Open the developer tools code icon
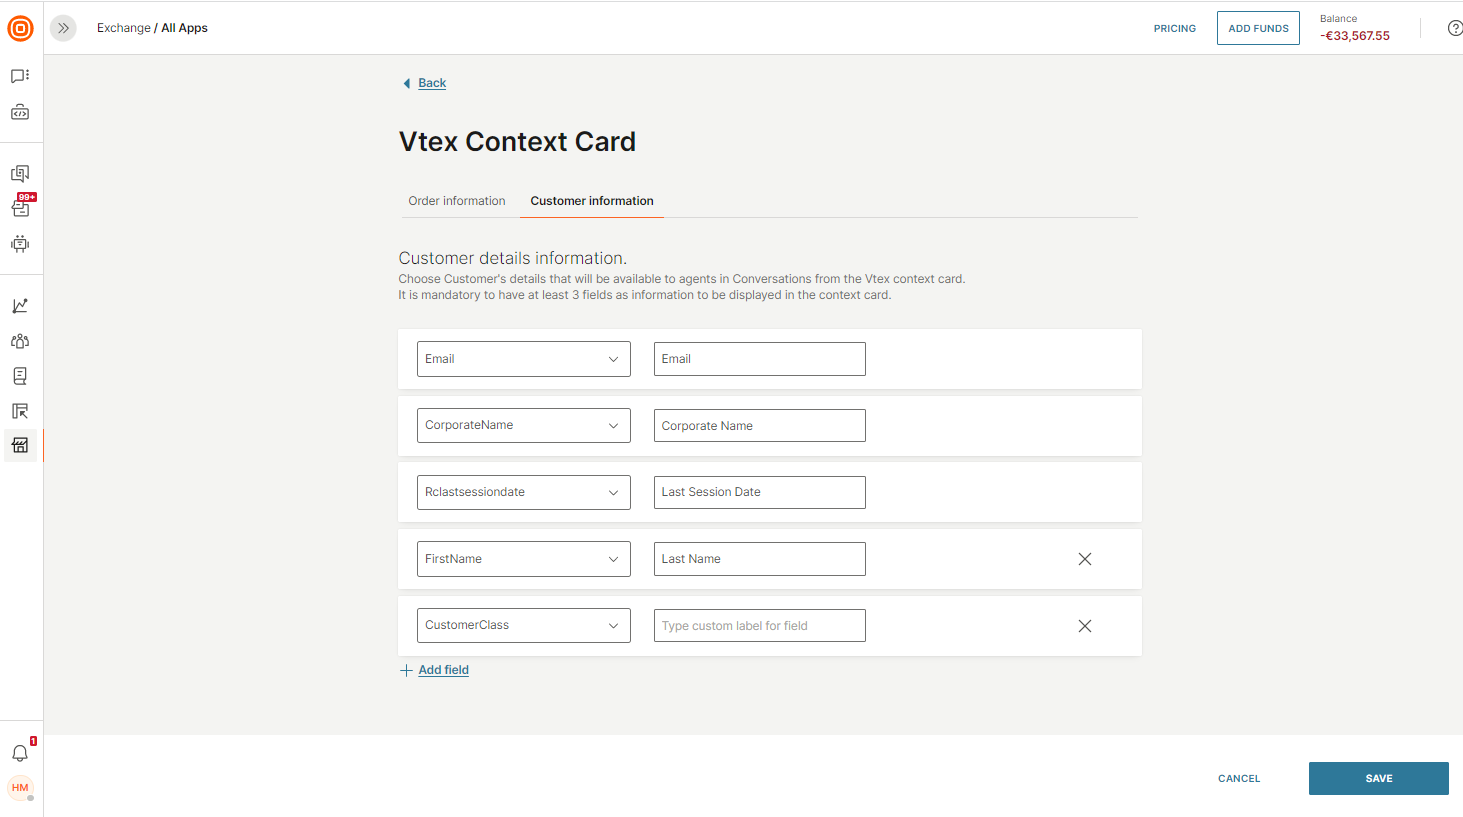The width and height of the screenshot is (1463, 817). tap(20, 113)
